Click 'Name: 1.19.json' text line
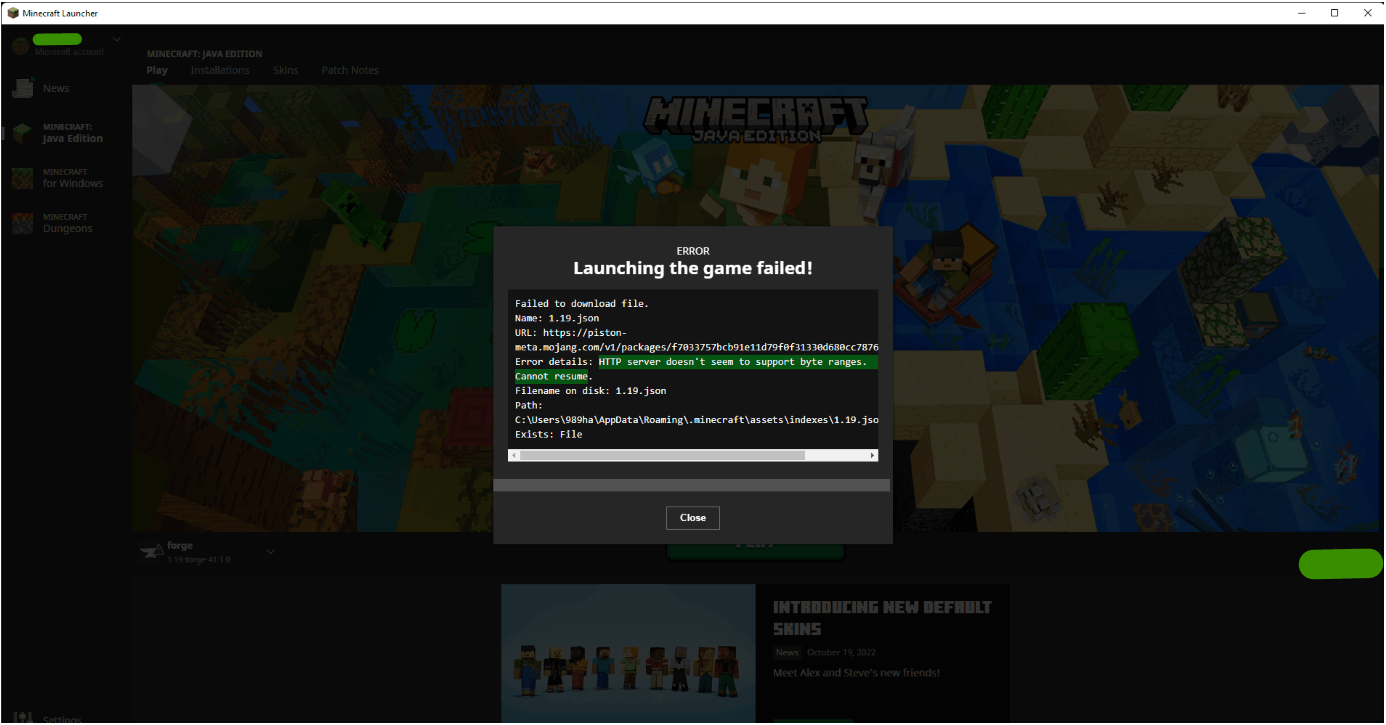Image resolution: width=1386 pixels, height=725 pixels. [557, 318]
